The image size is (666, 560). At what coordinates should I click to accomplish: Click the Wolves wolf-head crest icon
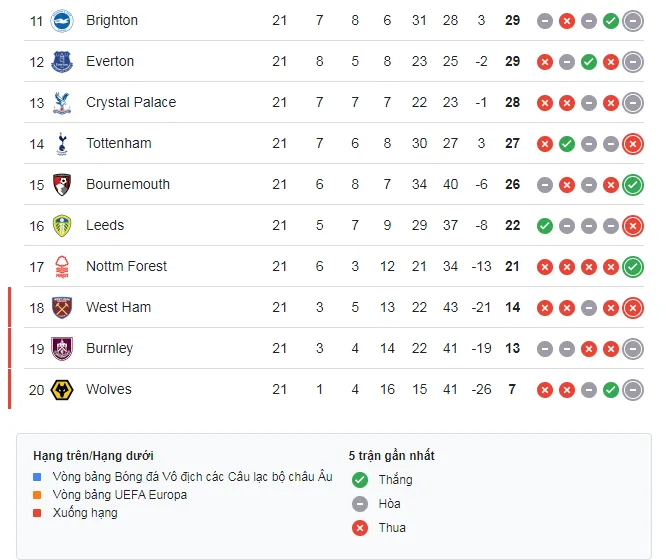pyautogui.click(x=62, y=389)
